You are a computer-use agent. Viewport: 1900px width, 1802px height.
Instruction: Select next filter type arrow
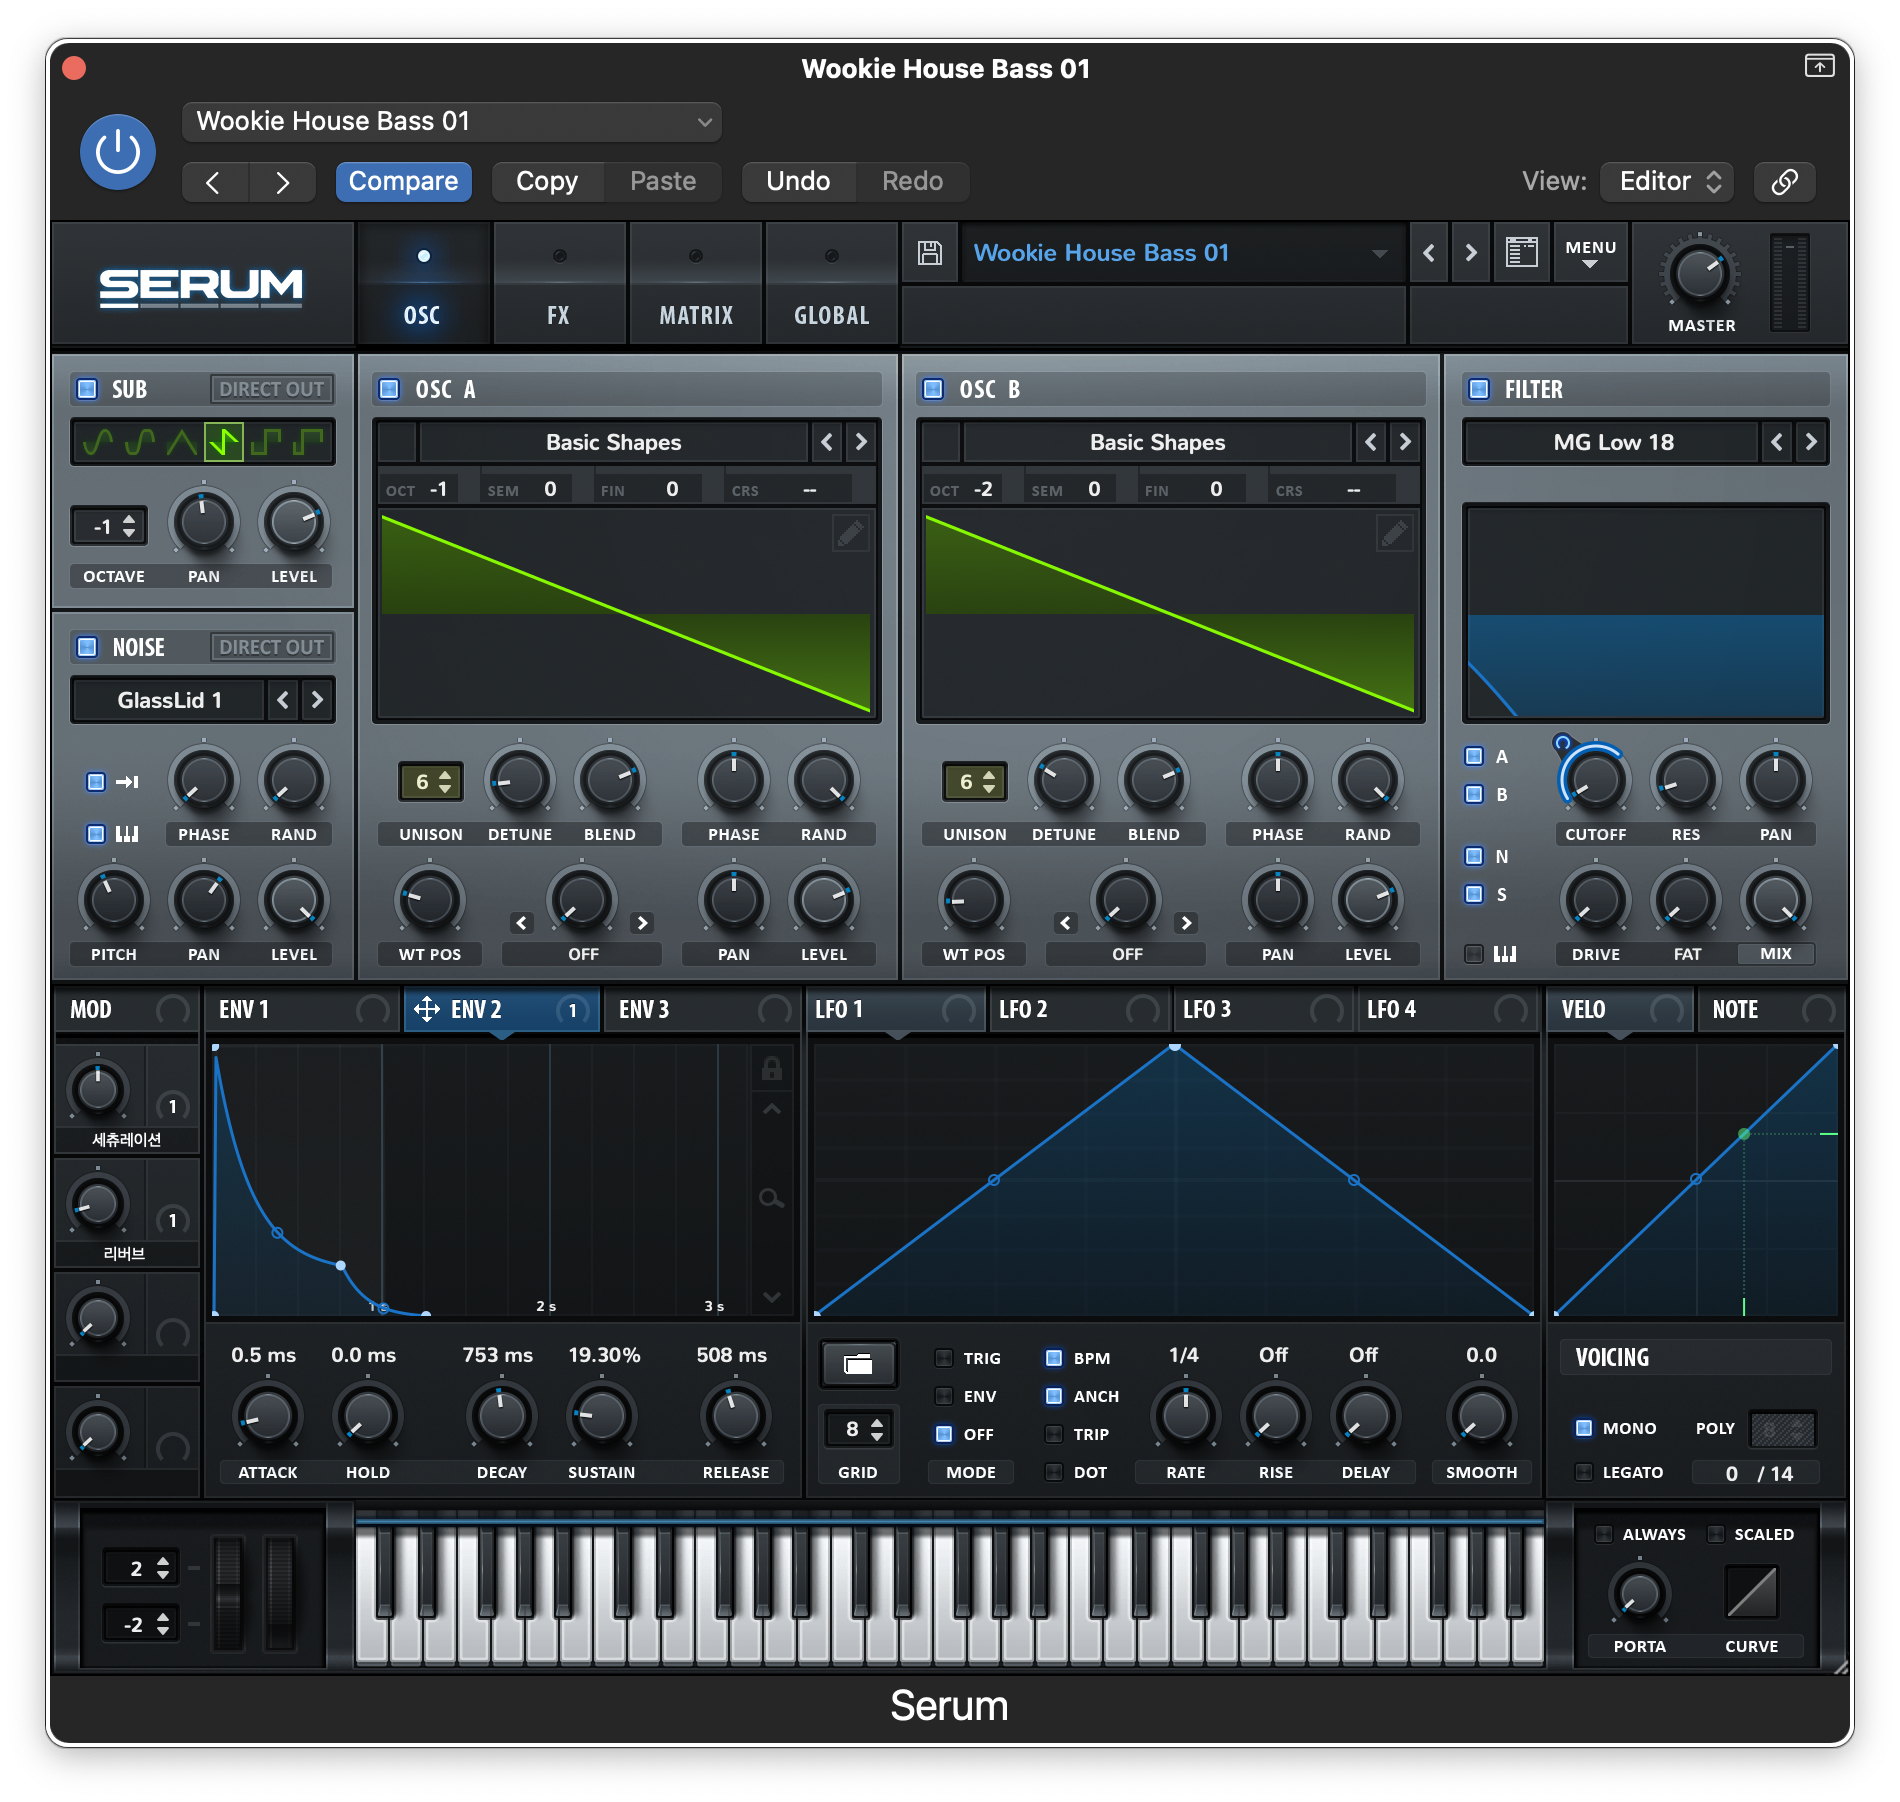pyautogui.click(x=1811, y=442)
